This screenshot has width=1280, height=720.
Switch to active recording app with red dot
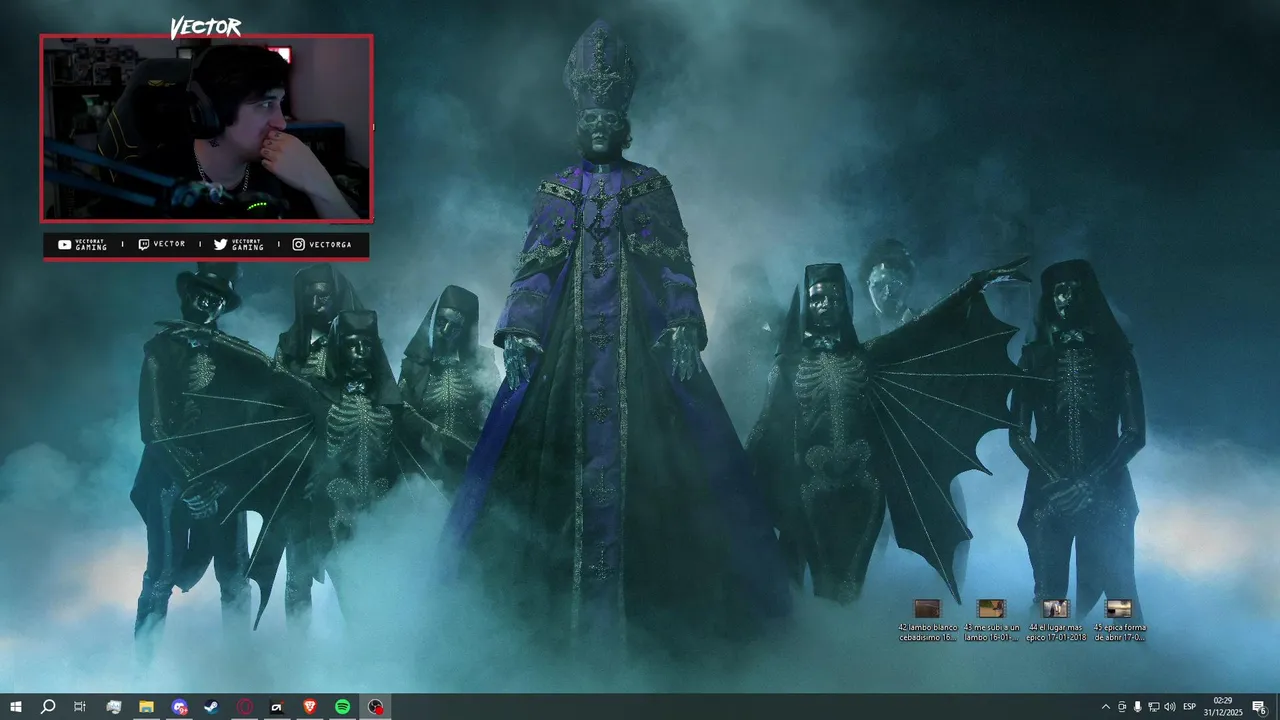(x=375, y=707)
